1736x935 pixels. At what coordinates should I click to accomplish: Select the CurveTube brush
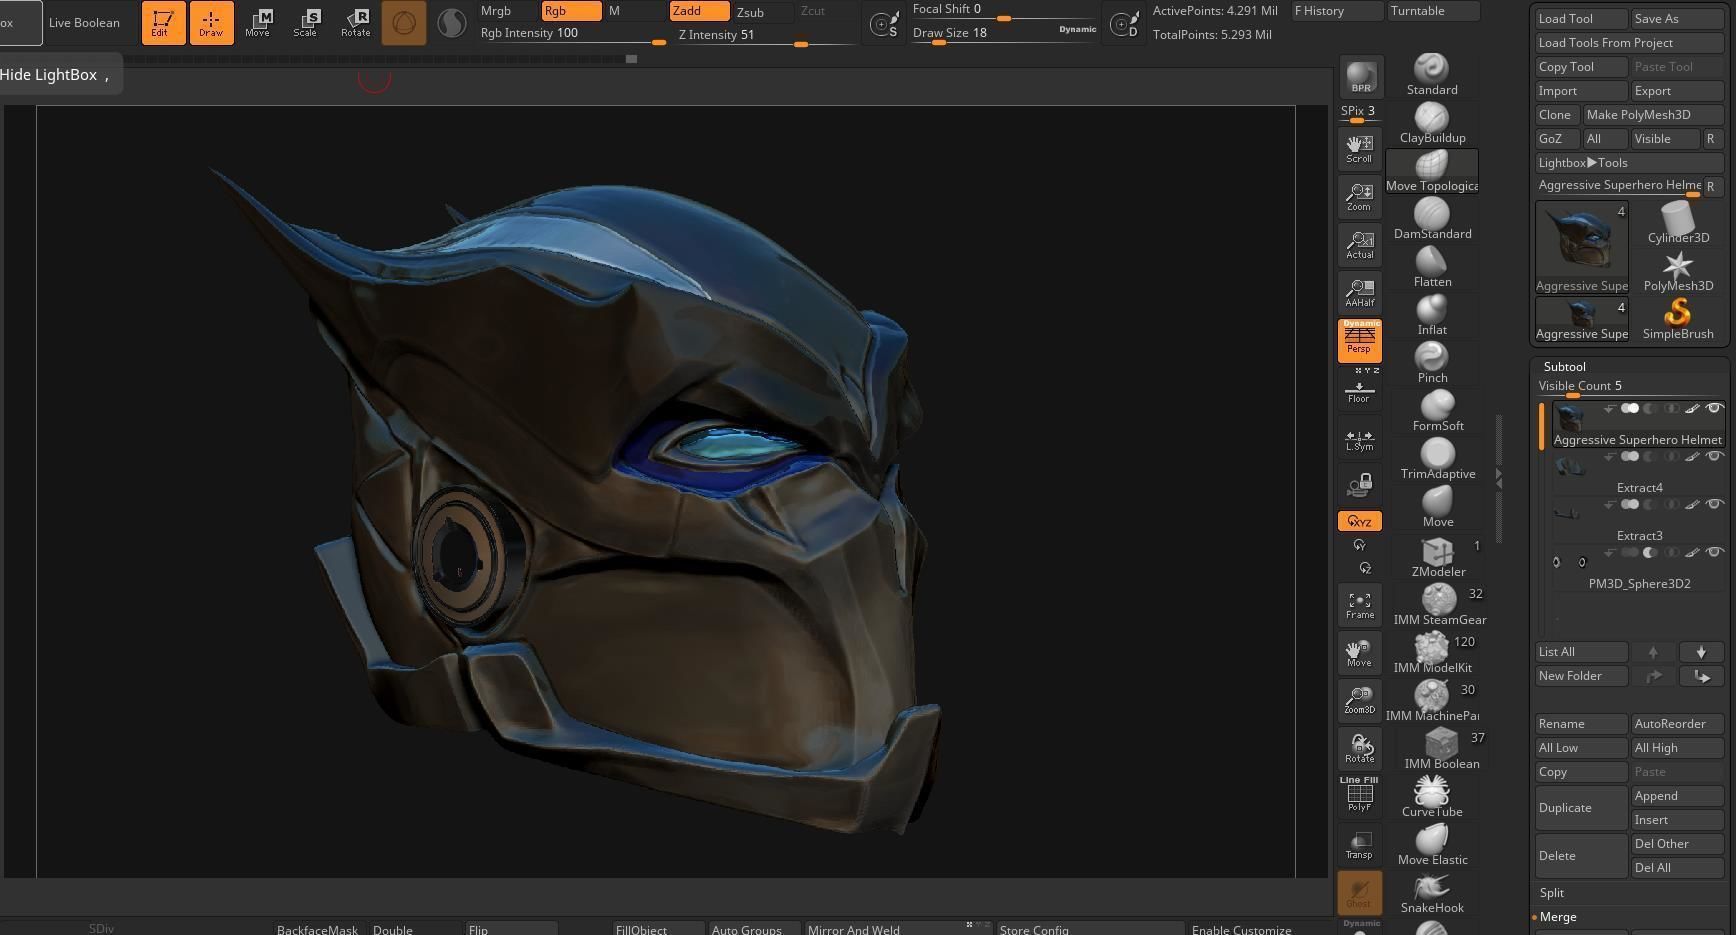pos(1432,798)
